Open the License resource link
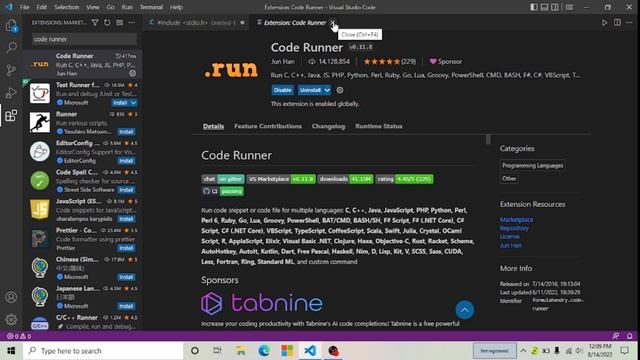 (x=510, y=237)
